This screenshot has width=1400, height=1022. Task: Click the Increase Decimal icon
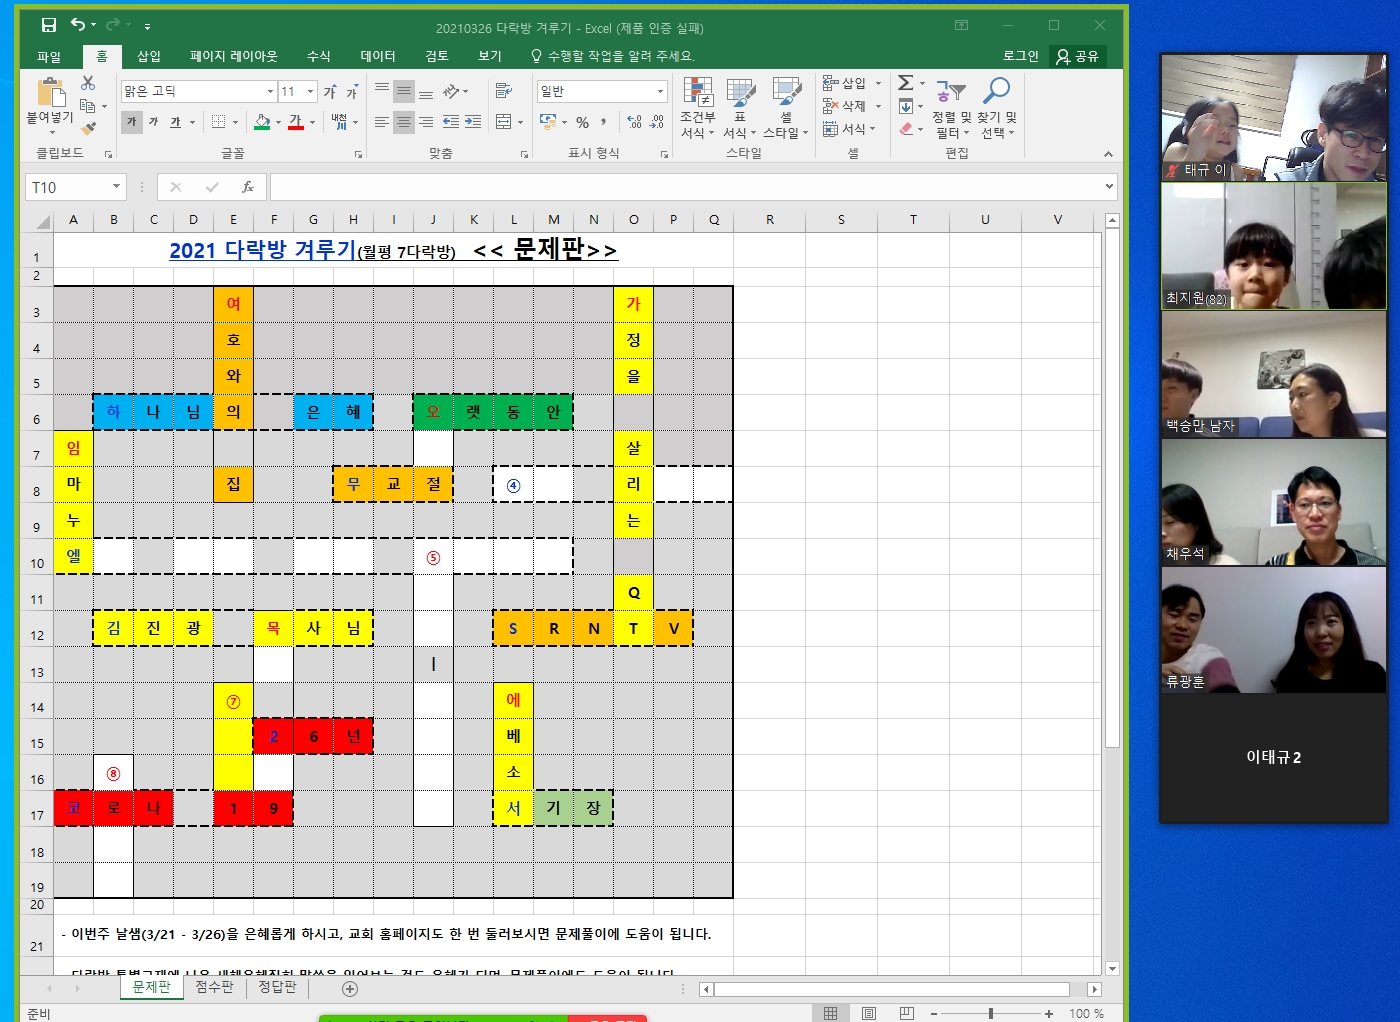[x=634, y=122]
